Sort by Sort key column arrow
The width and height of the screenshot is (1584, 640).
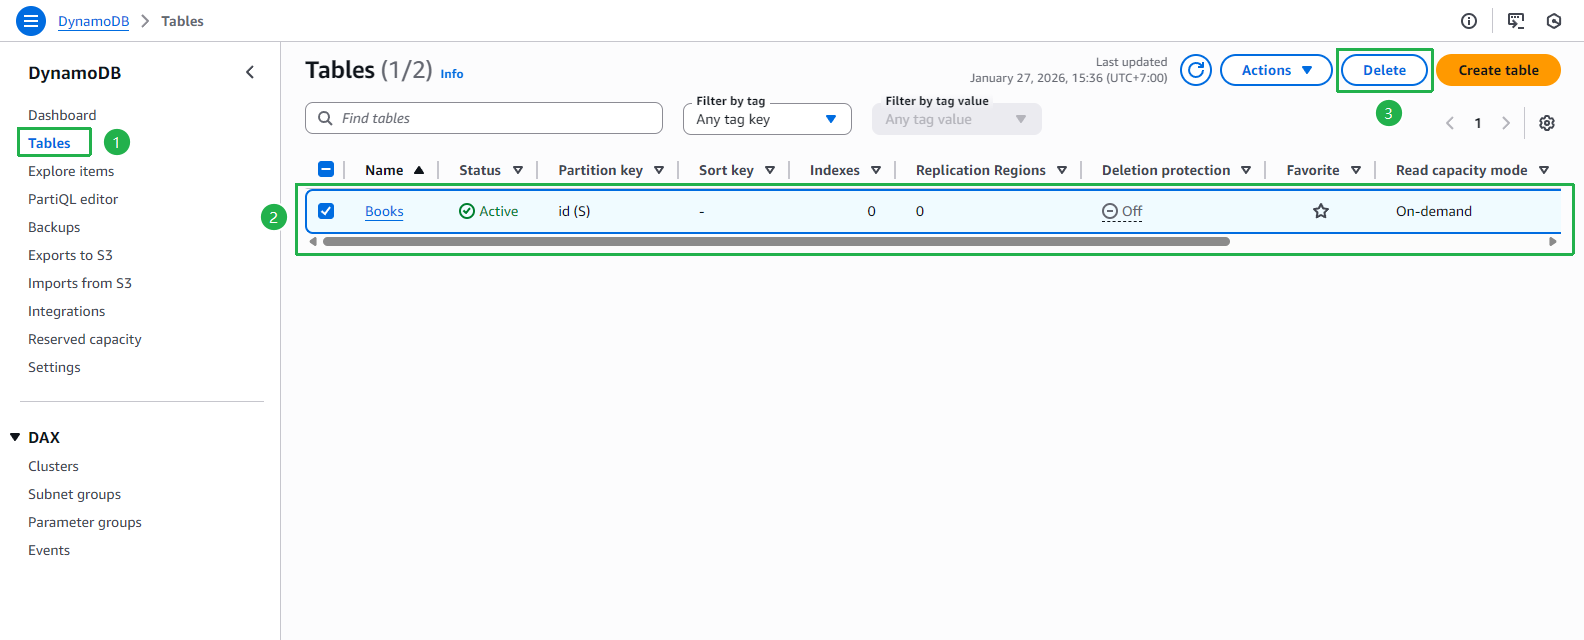click(x=770, y=170)
